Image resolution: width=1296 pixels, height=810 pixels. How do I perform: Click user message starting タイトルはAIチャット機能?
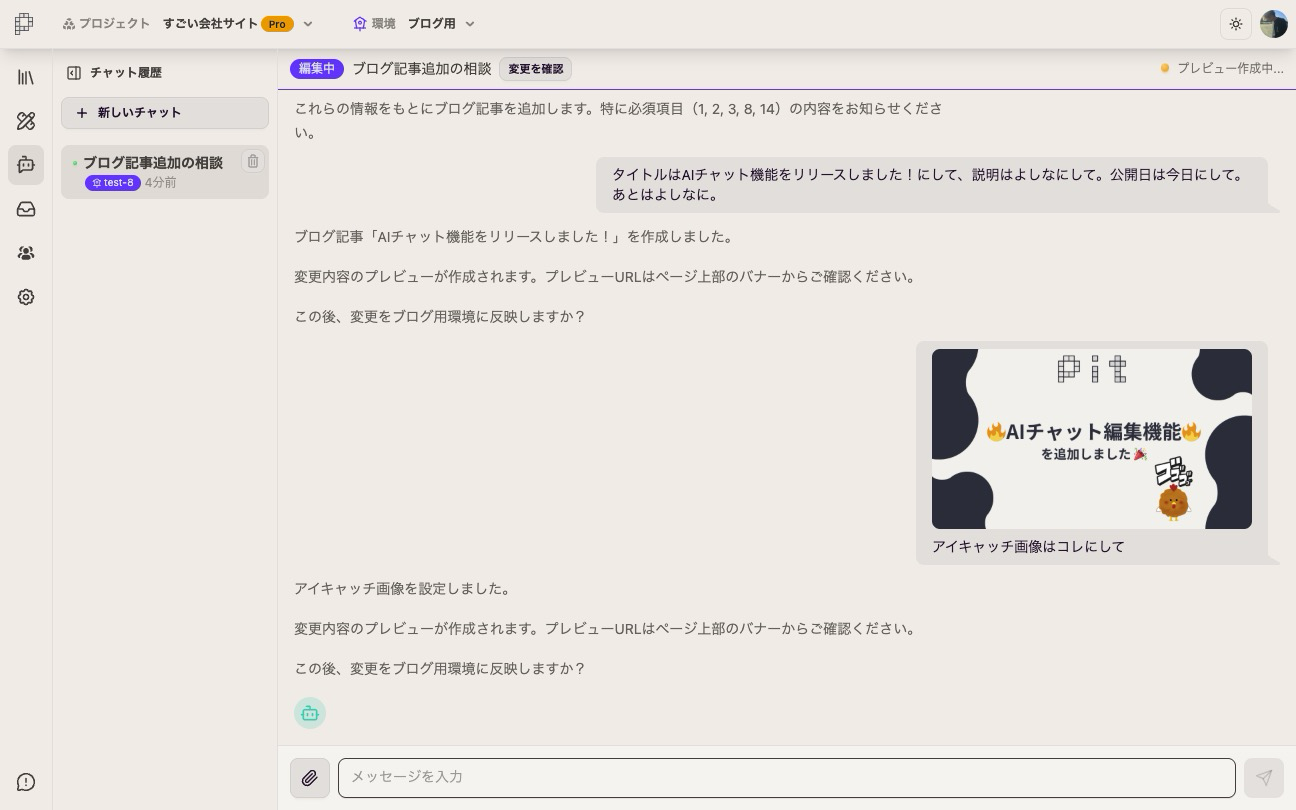[x=932, y=185]
